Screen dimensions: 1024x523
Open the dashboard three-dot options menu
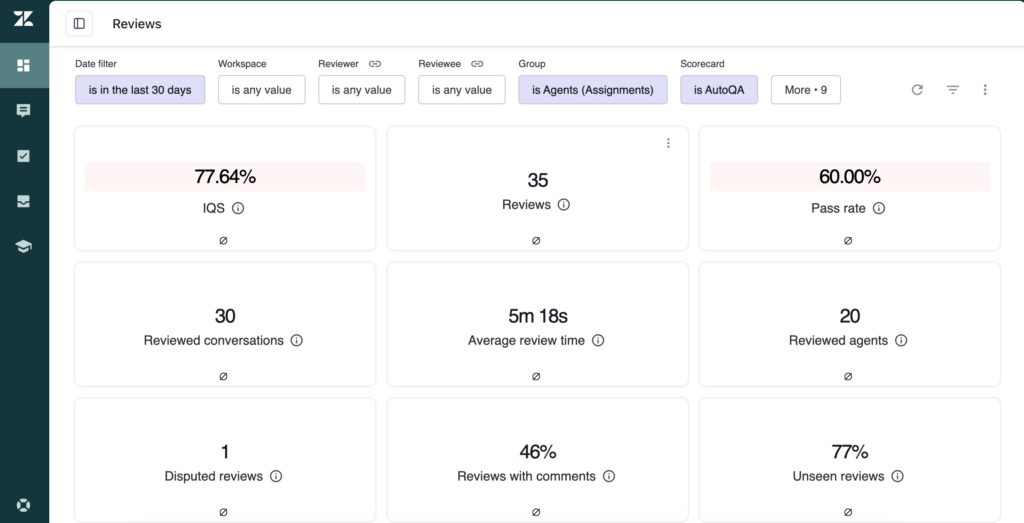click(x=985, y=90)
